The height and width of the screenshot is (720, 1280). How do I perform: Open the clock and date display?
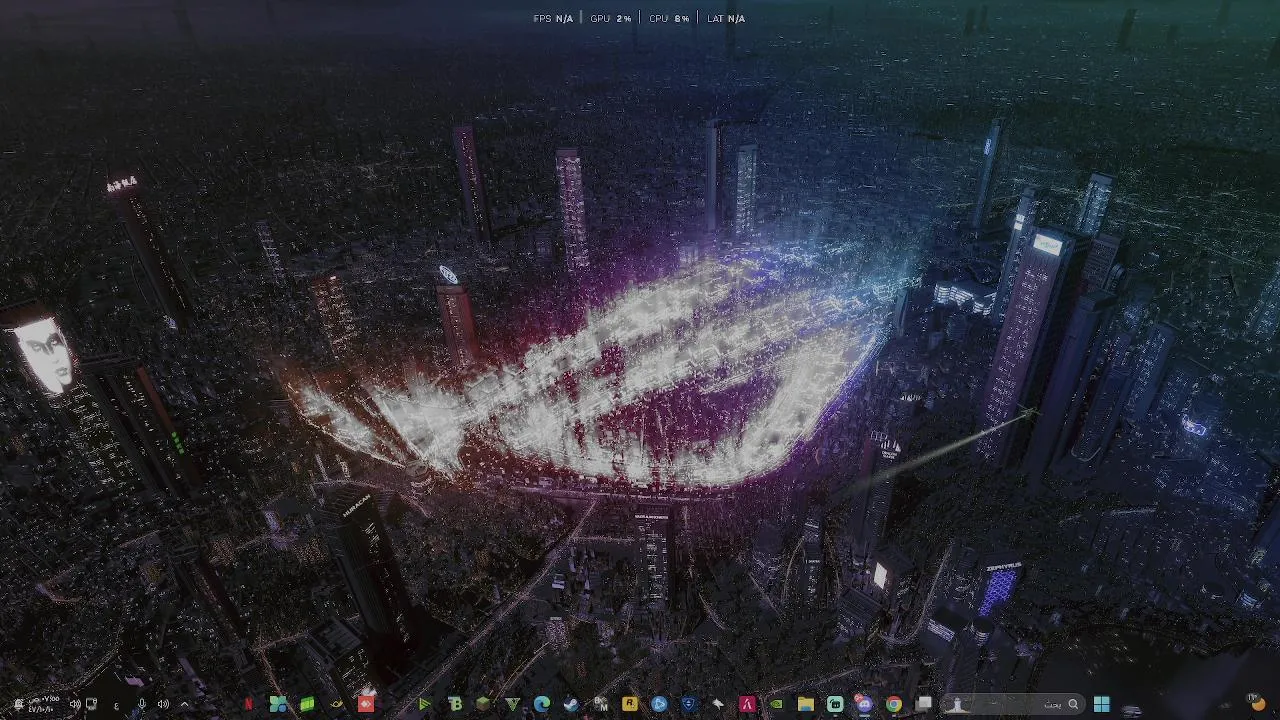tap(43, 704)
